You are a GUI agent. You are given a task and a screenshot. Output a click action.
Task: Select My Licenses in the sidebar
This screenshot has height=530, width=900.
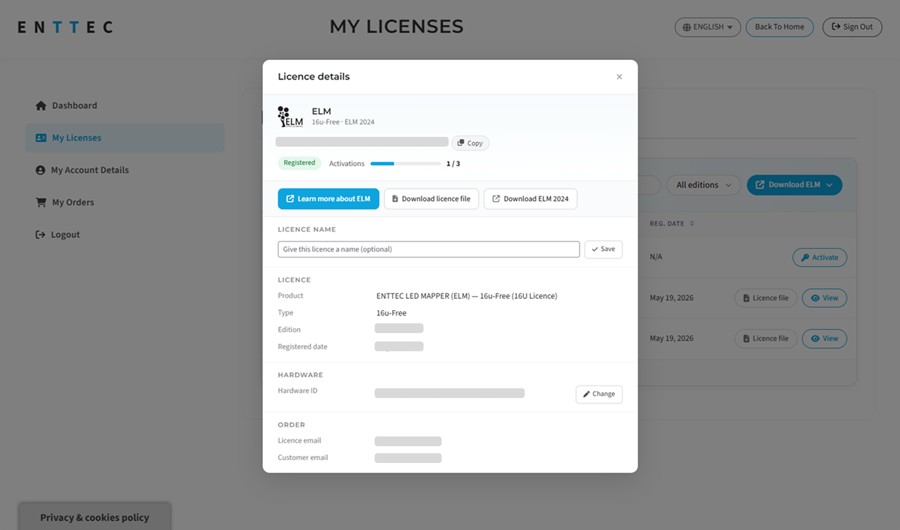(125, 138)
